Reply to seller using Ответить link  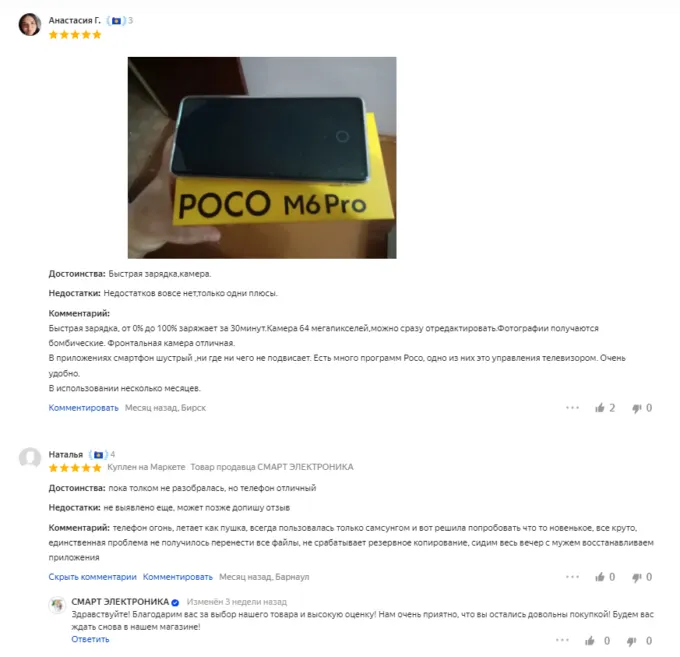coord(90,639)
